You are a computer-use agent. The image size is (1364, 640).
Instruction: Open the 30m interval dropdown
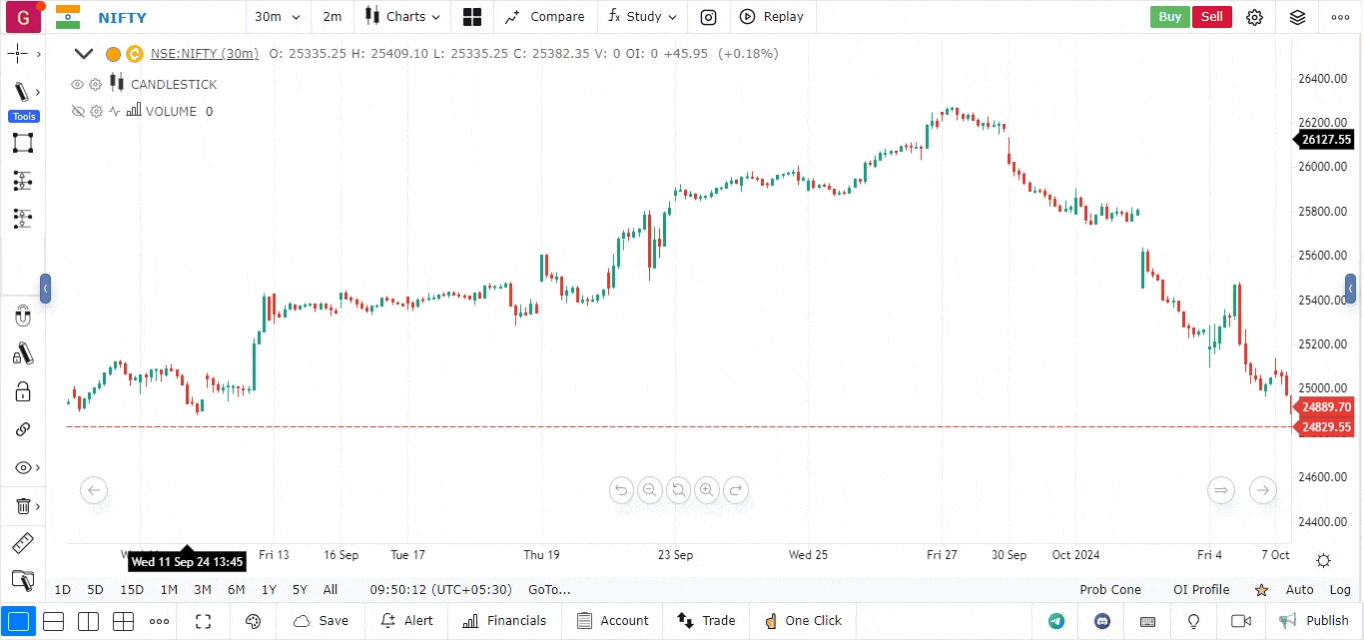pyautogui.click(x=277, y=17)
